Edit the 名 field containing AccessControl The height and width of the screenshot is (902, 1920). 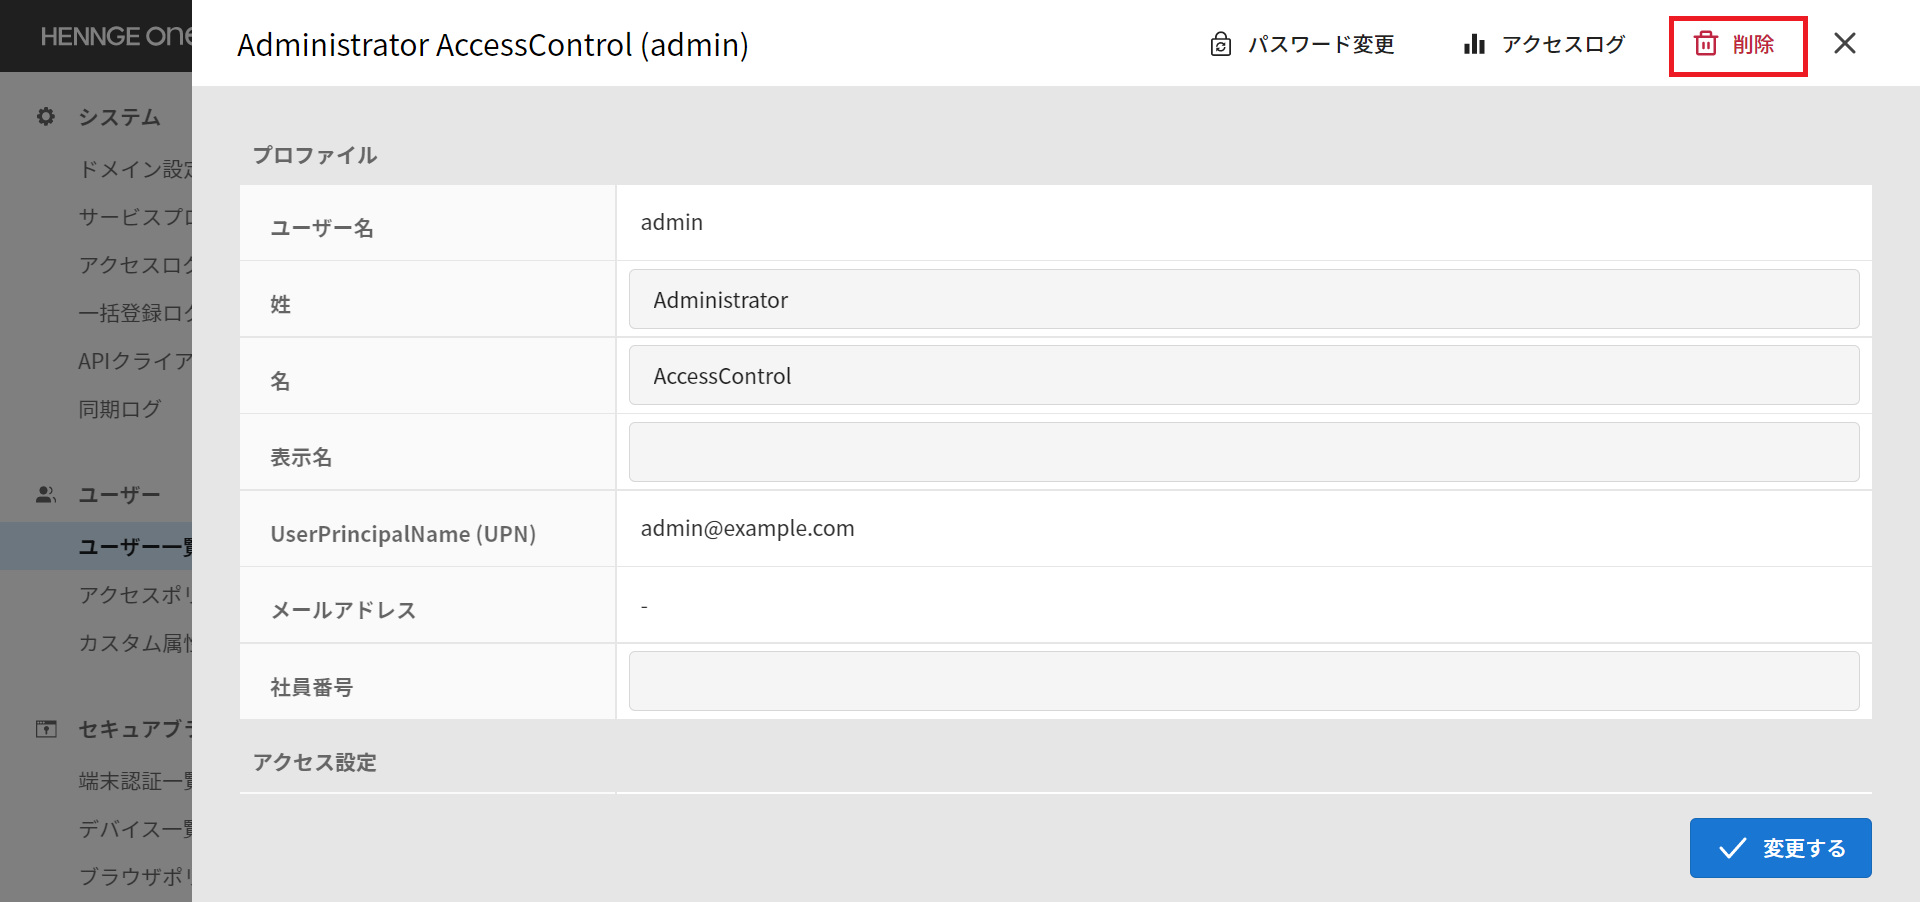coord(1244,375)
